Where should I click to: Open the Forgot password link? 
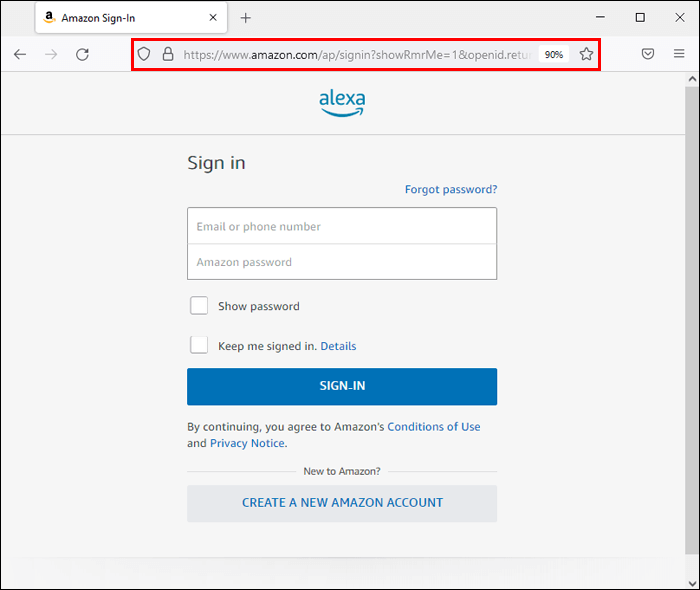pos(451,189)
